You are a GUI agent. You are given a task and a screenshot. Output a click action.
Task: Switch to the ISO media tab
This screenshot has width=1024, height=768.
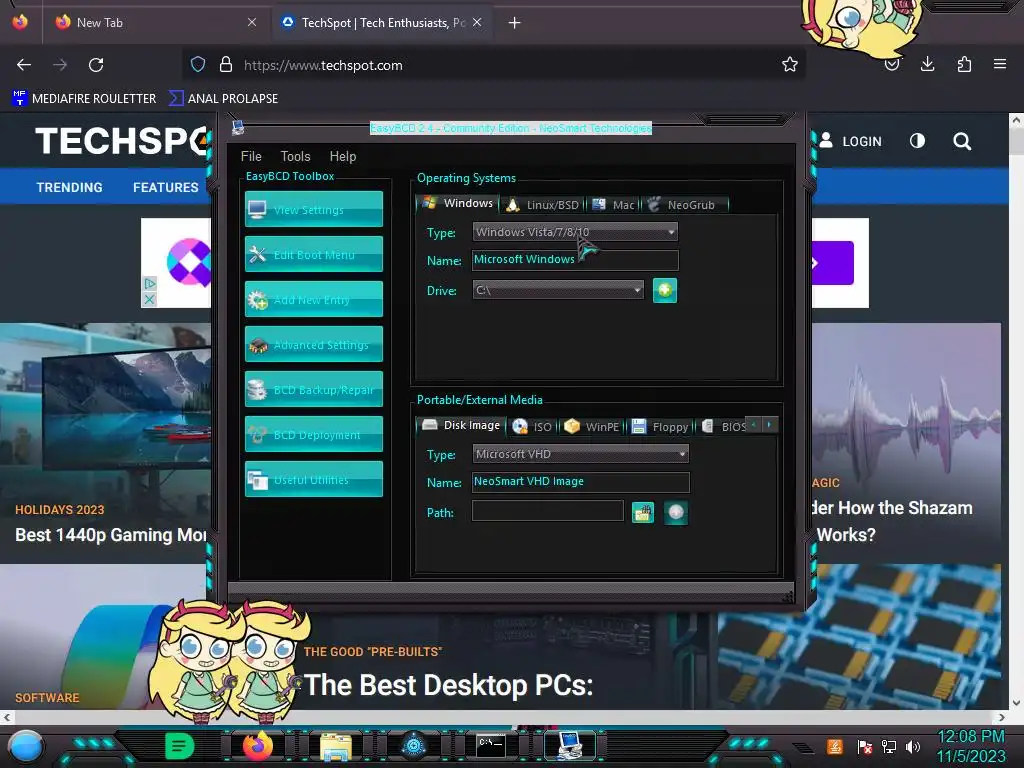coord(532,426)
